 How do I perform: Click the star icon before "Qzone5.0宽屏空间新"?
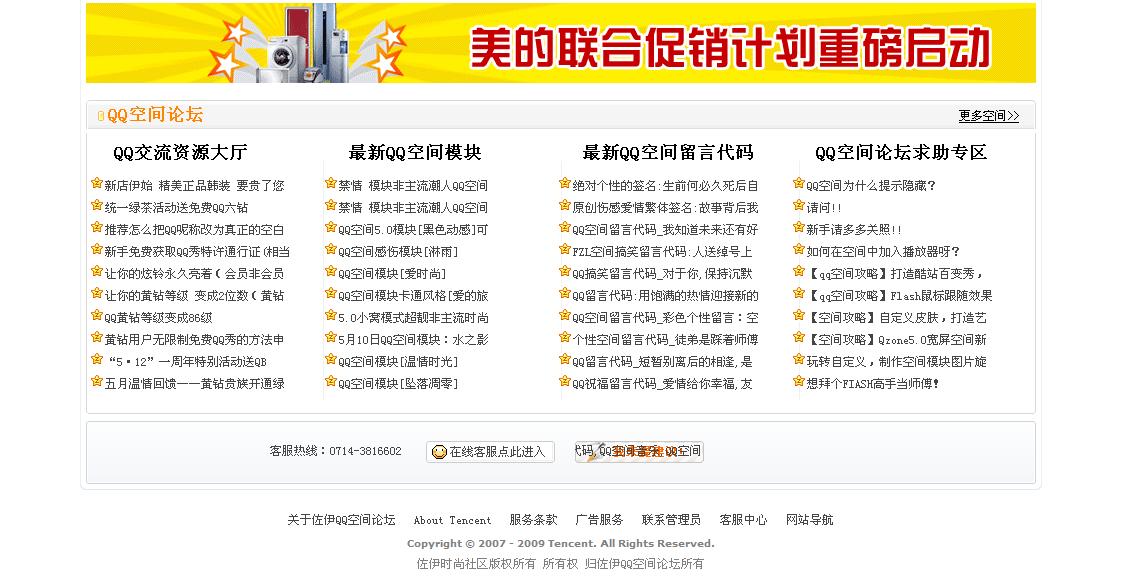coord(799,338)
